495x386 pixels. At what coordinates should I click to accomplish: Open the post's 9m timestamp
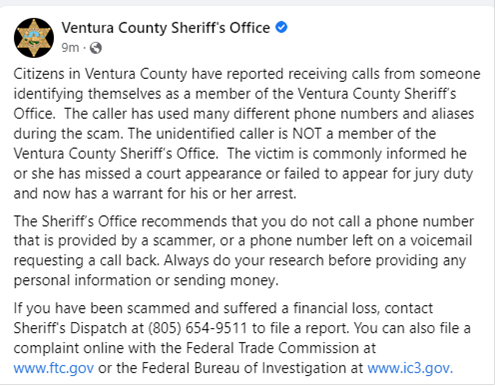tap(70, 48)
